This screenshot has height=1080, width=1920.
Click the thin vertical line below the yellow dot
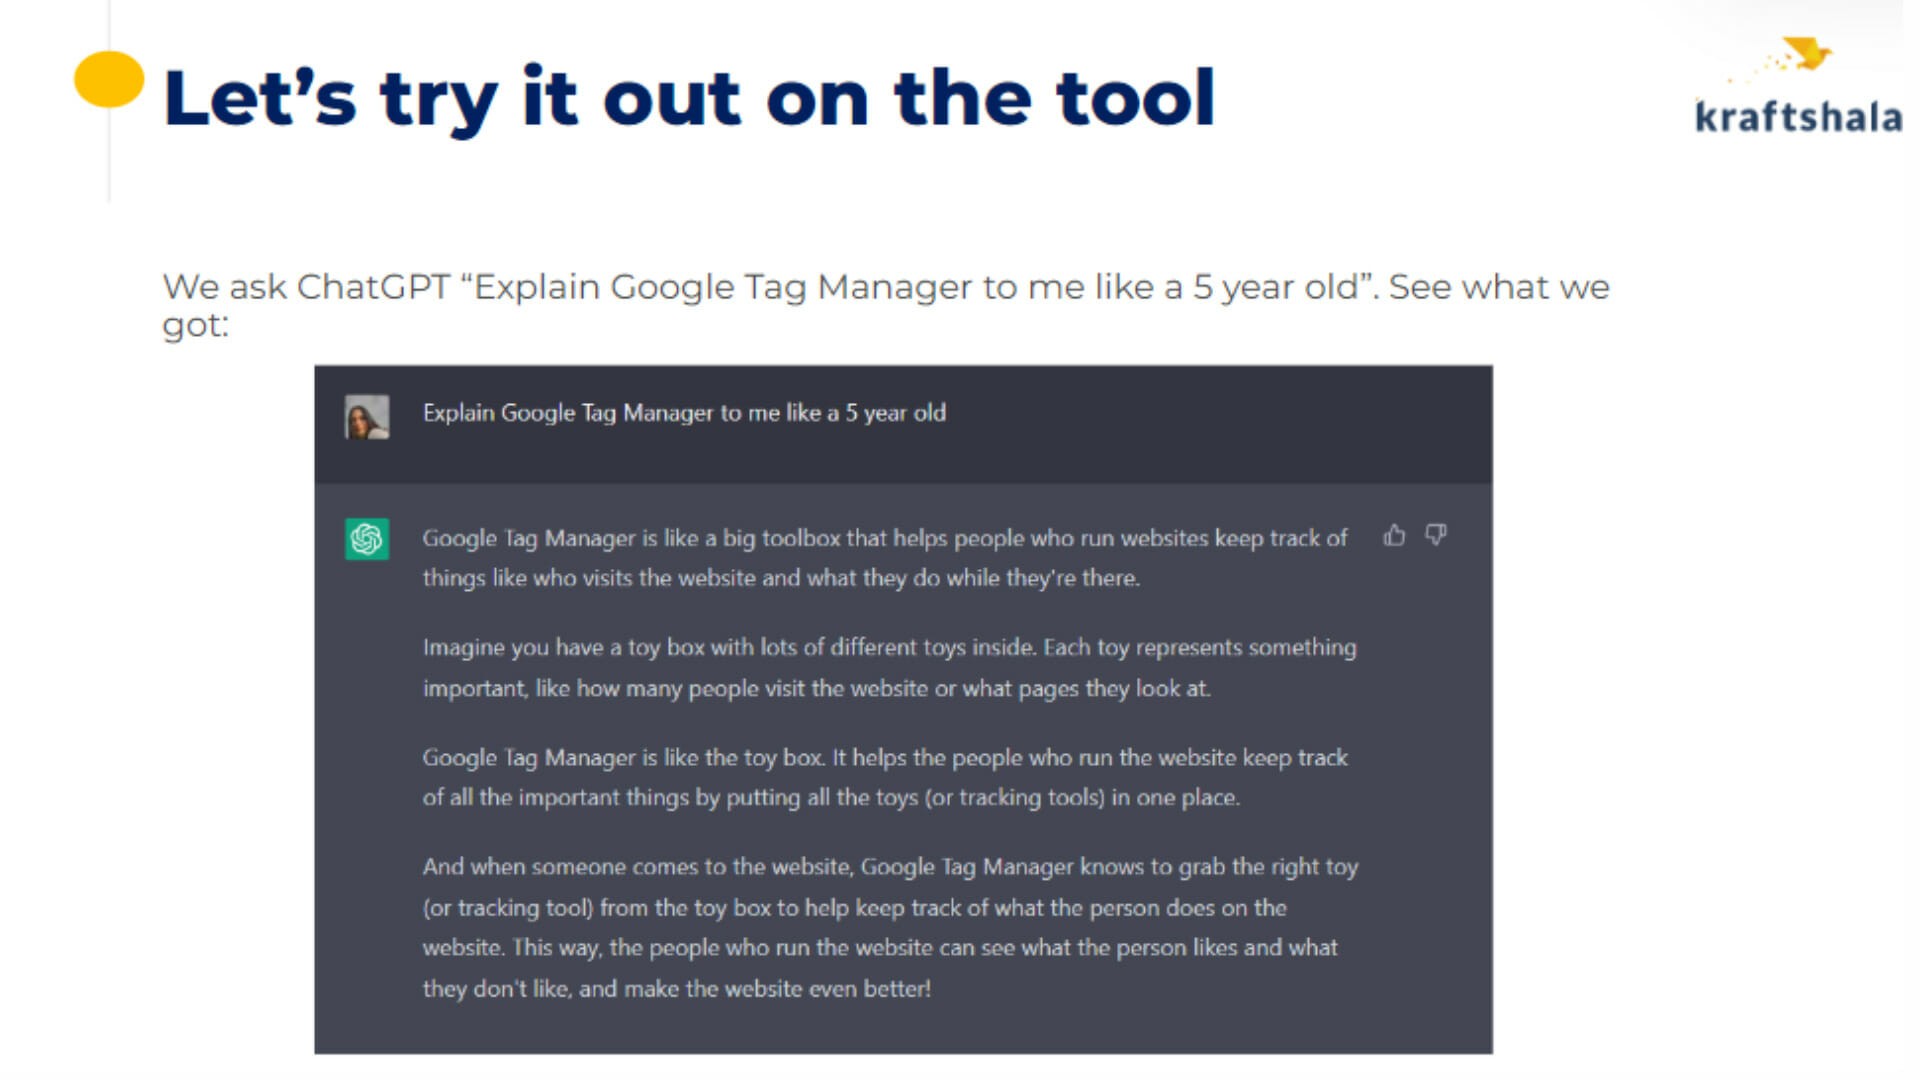point(109,155)
